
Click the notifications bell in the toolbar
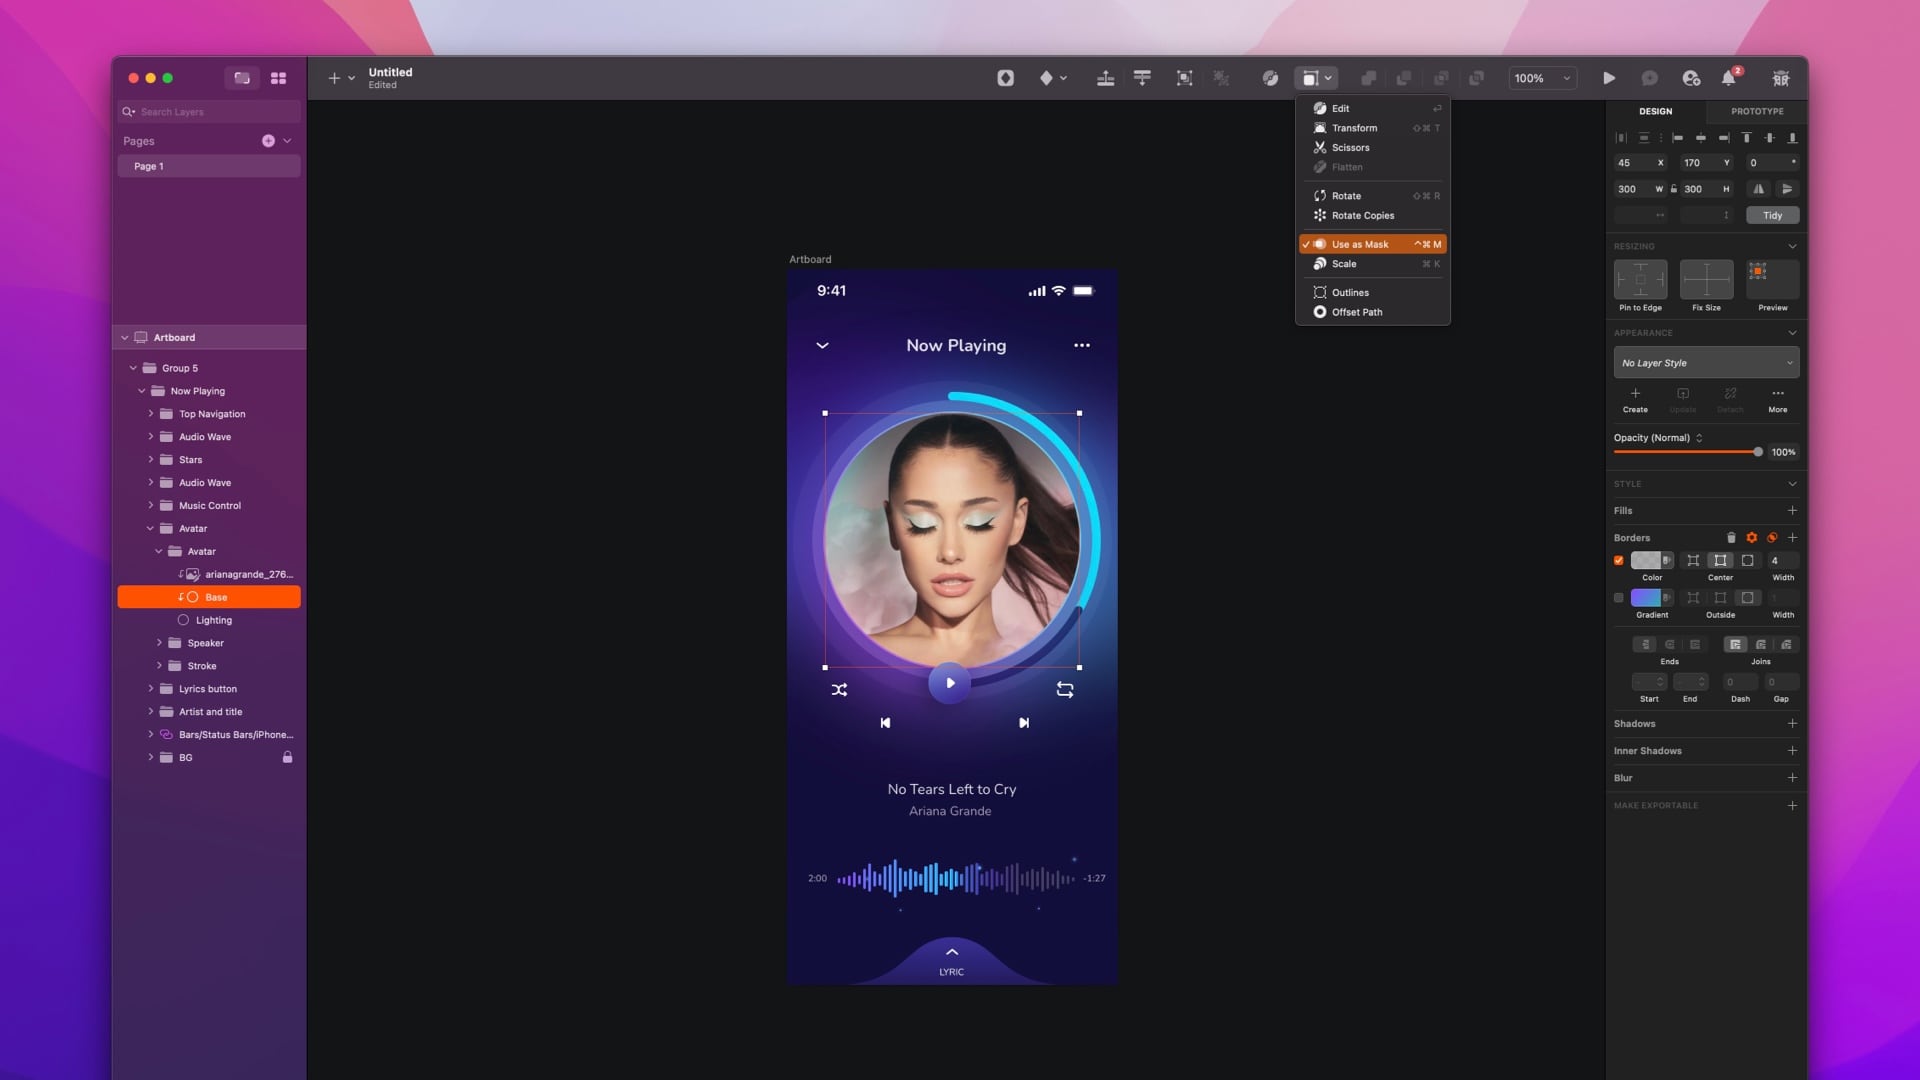click(x=1729, y=78)
